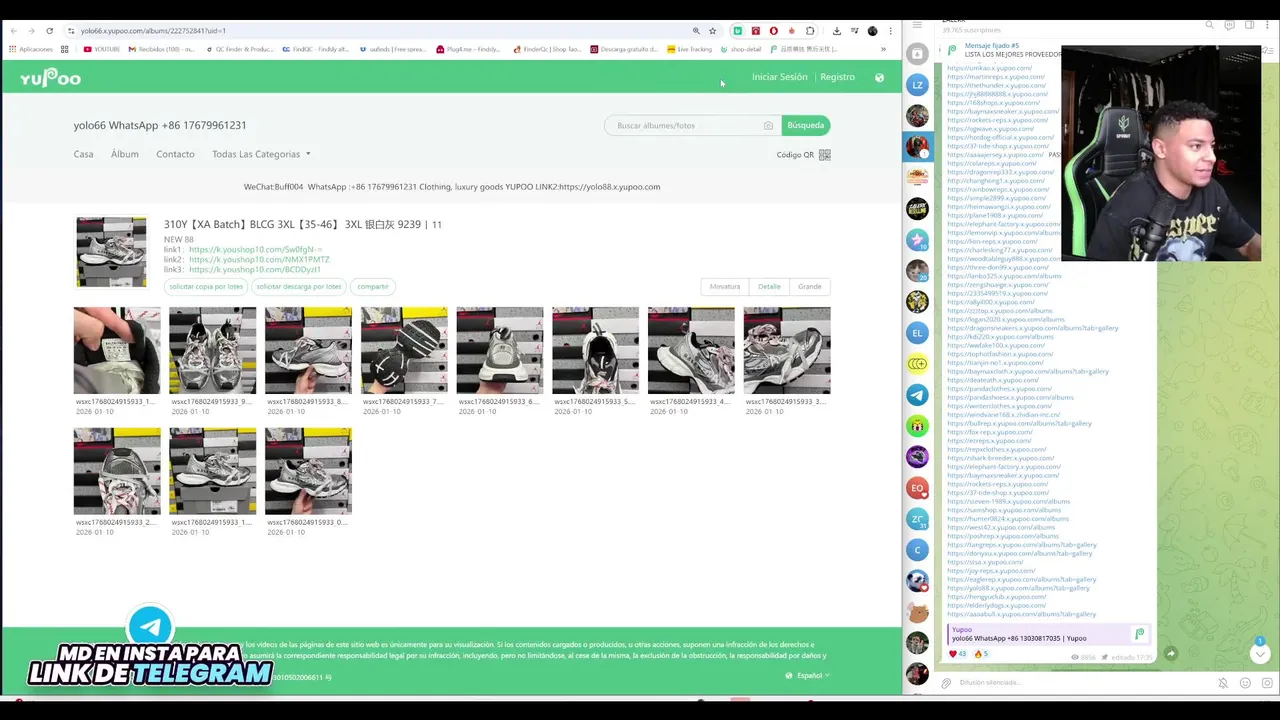
Task: Open Aplicaciones bookmark item
Action: (31, 49)
